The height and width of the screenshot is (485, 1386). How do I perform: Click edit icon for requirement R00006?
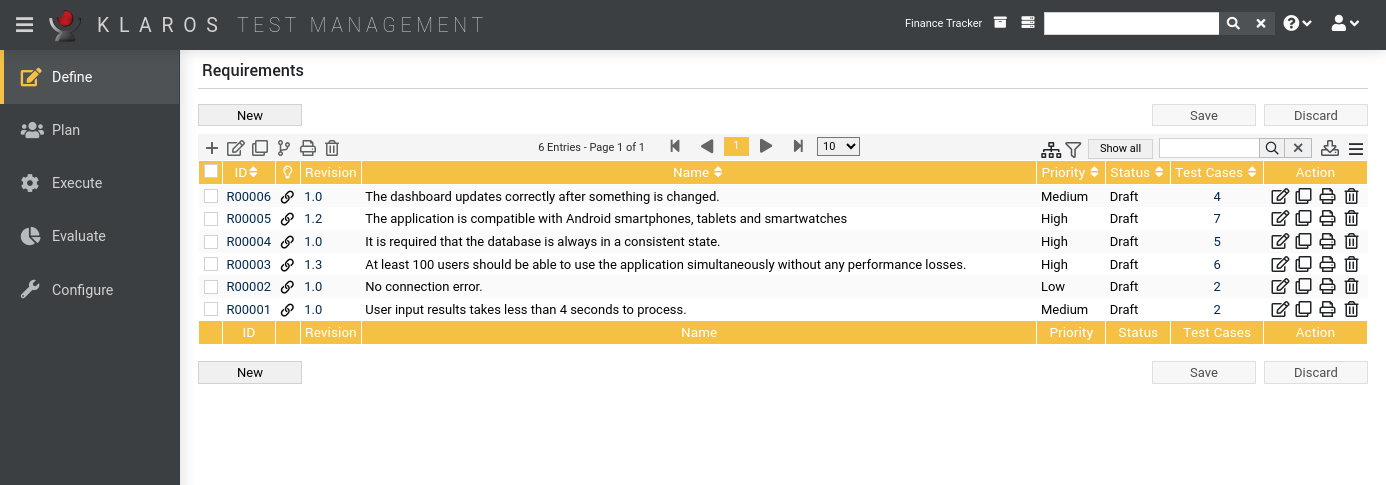pos(1279,197)
